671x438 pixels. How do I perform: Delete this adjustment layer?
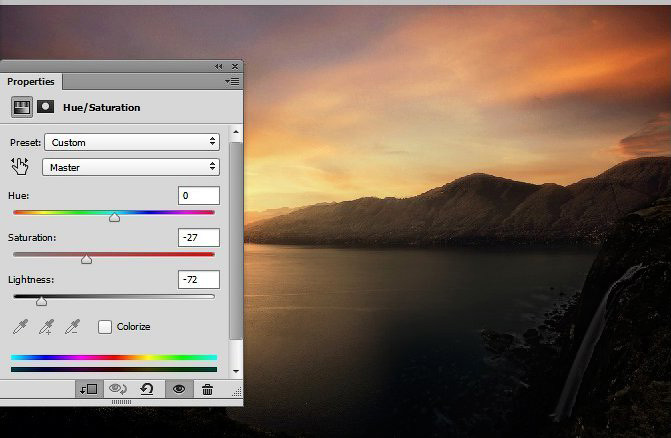point(208,389)
